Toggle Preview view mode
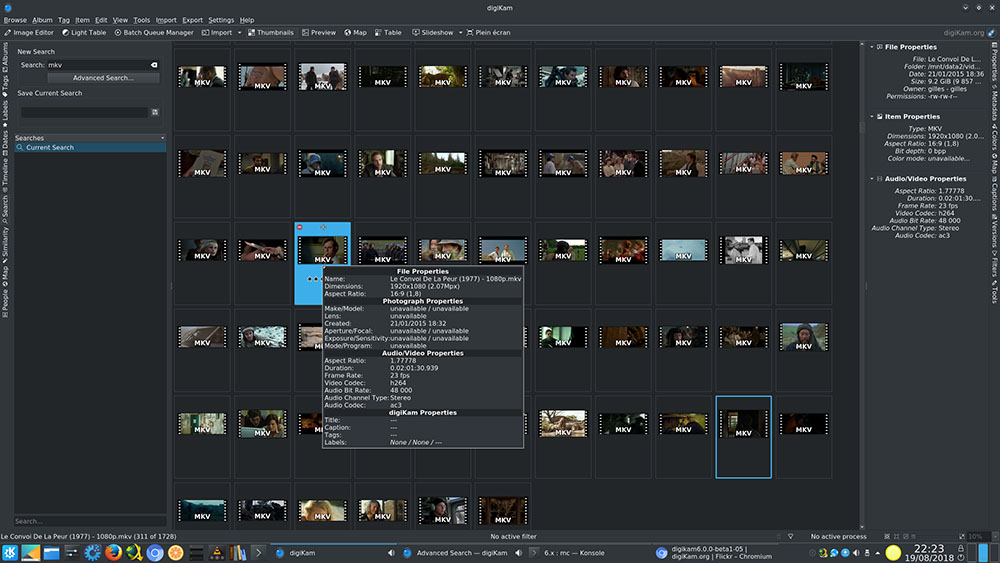Viewport: 1000px width, 563px height. tap(319, 32)
